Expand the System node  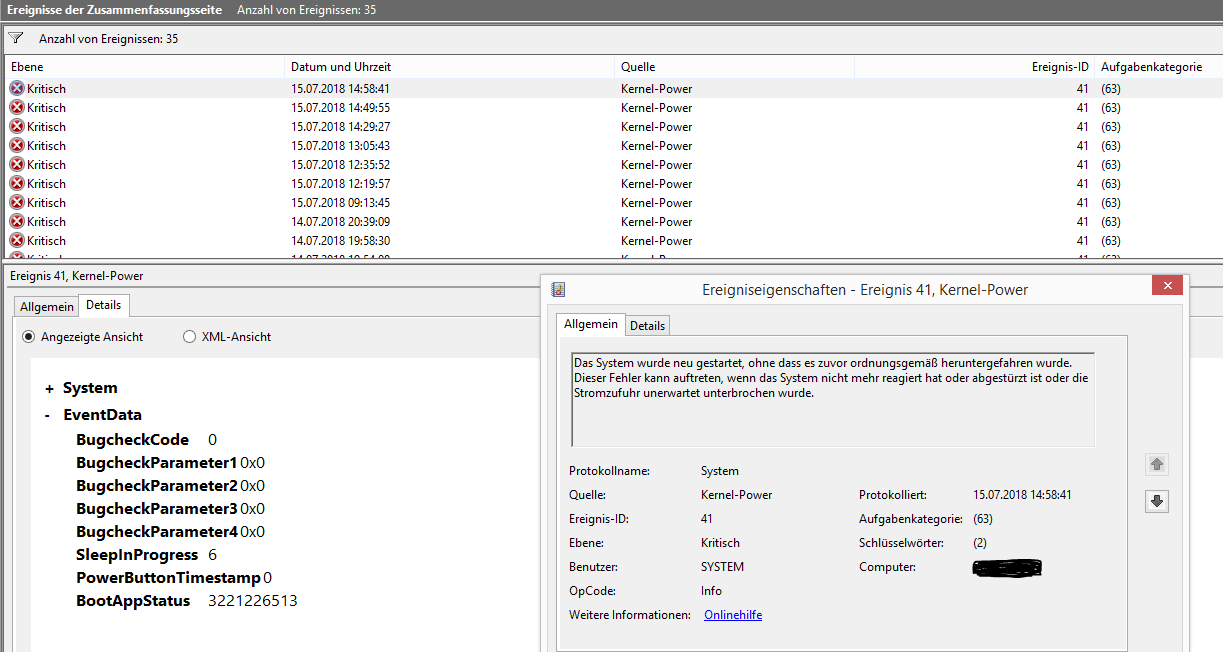click(49, 388)
